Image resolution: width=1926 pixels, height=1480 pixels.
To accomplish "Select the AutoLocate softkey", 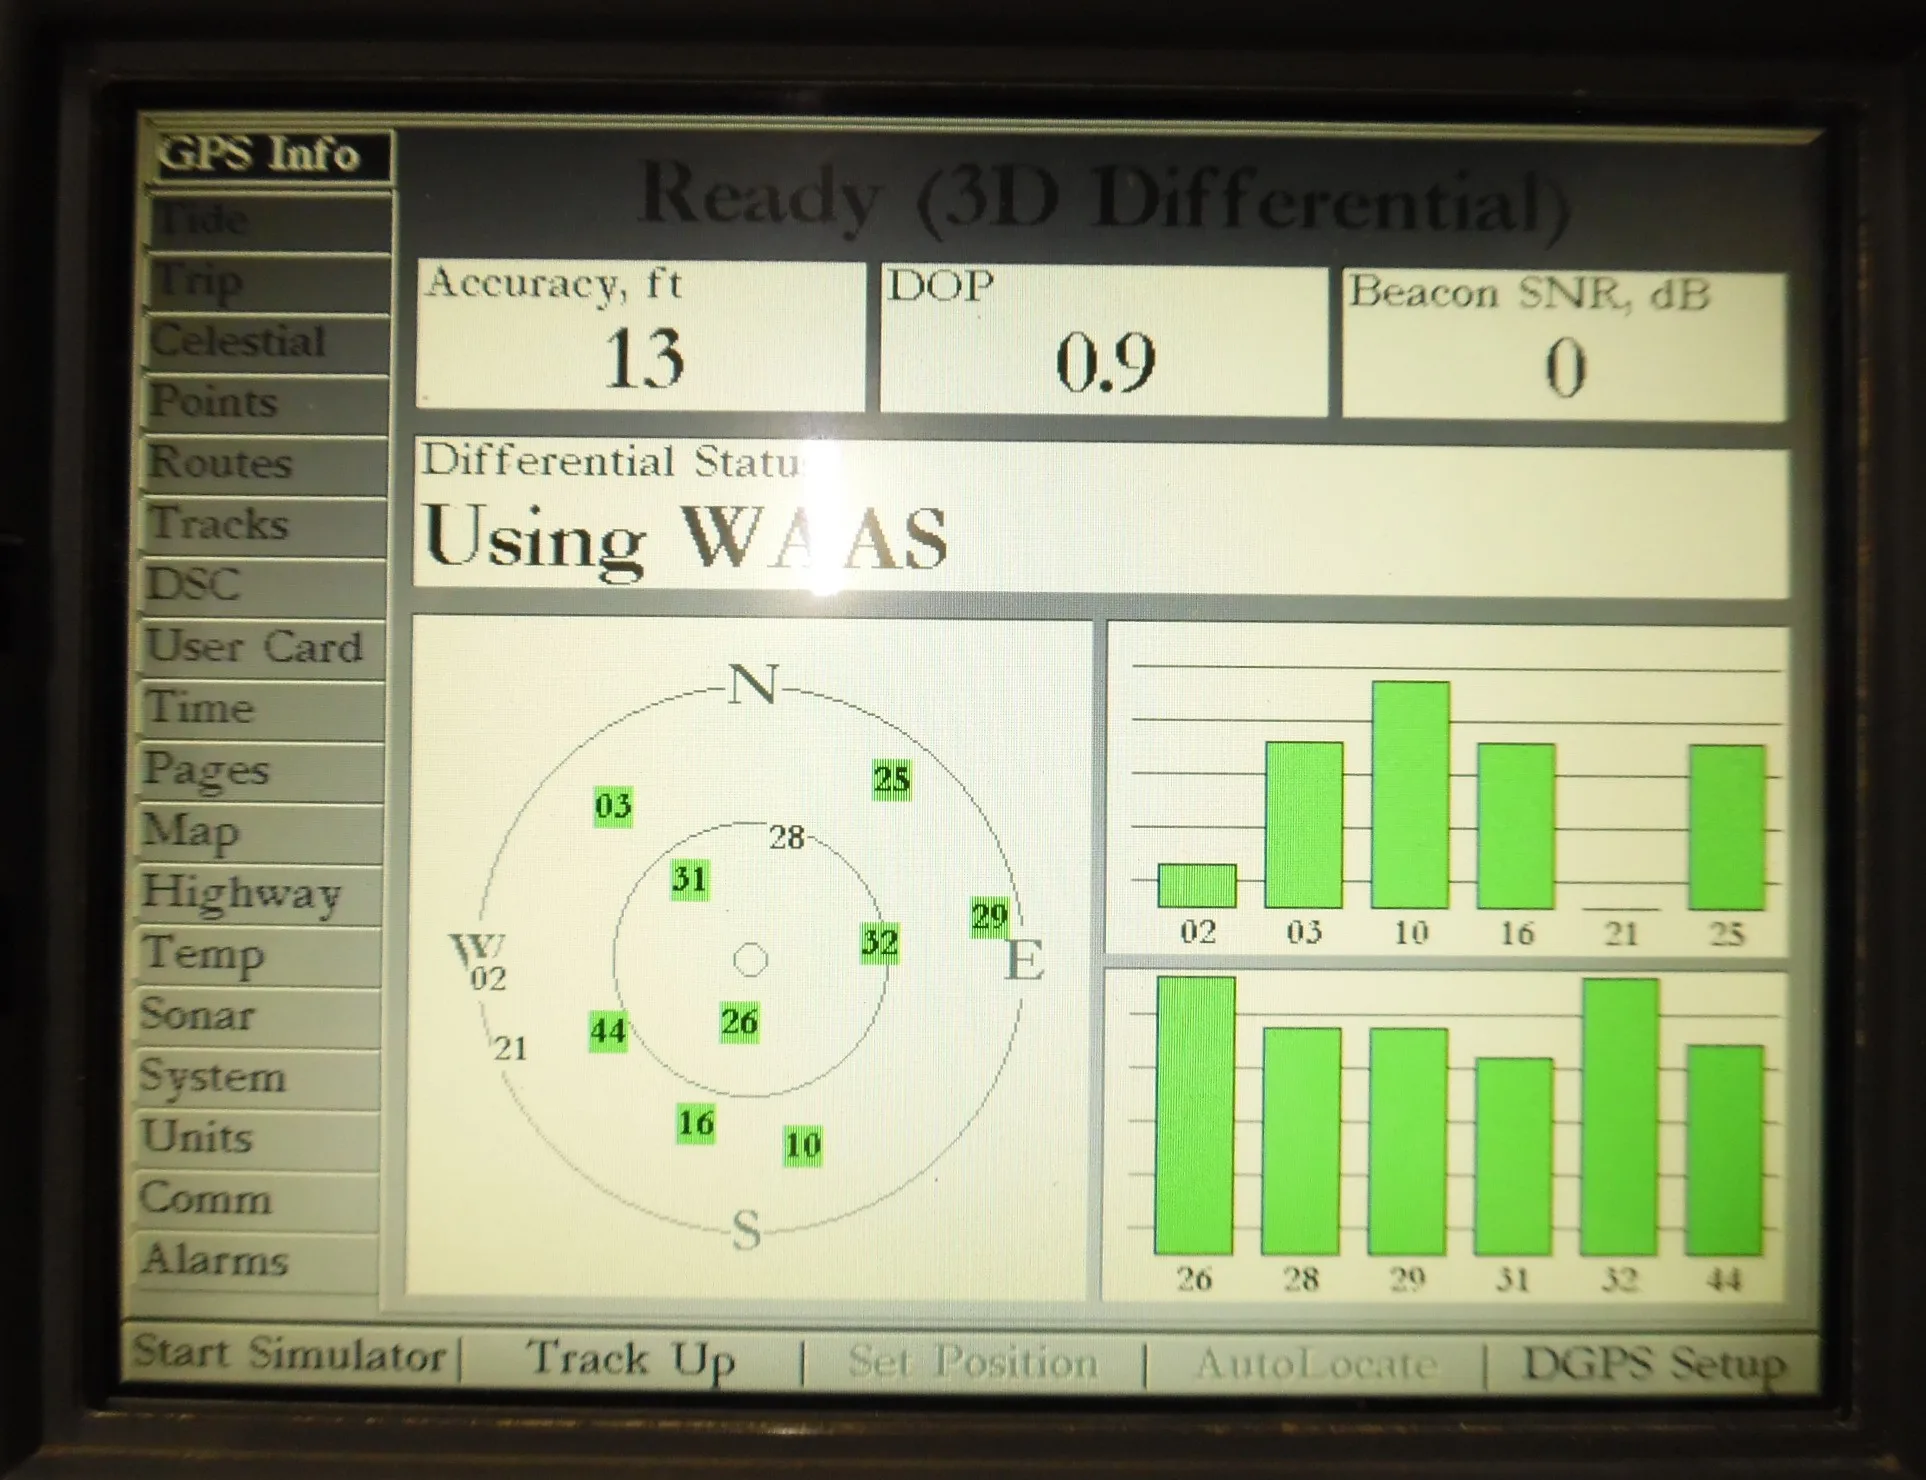I will (x=1316, y=1365).
